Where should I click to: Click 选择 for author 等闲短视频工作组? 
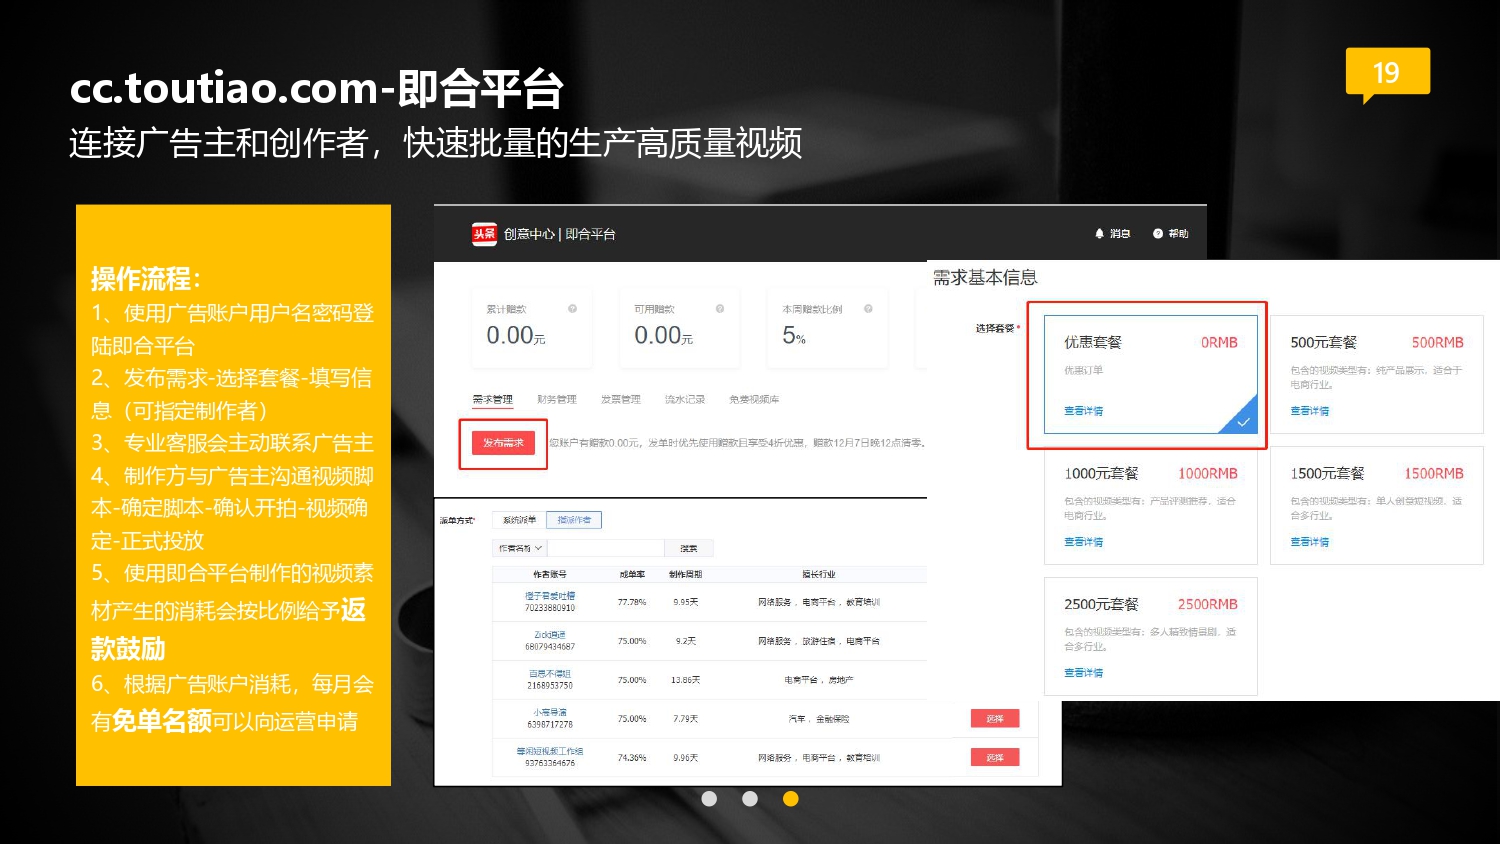coord(995,757)
